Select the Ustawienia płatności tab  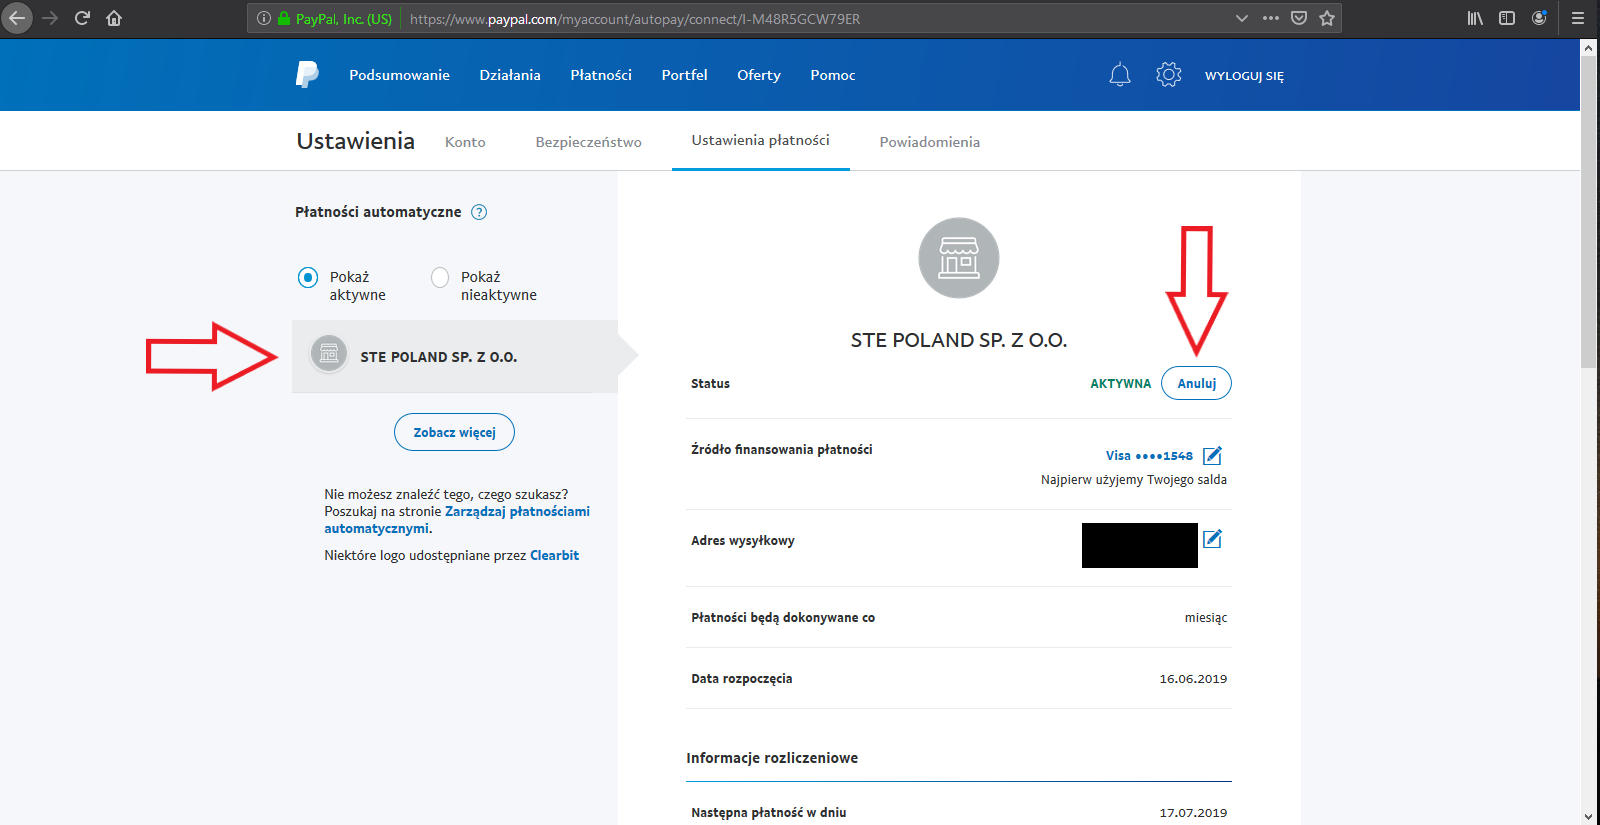(x=760, y=140)
